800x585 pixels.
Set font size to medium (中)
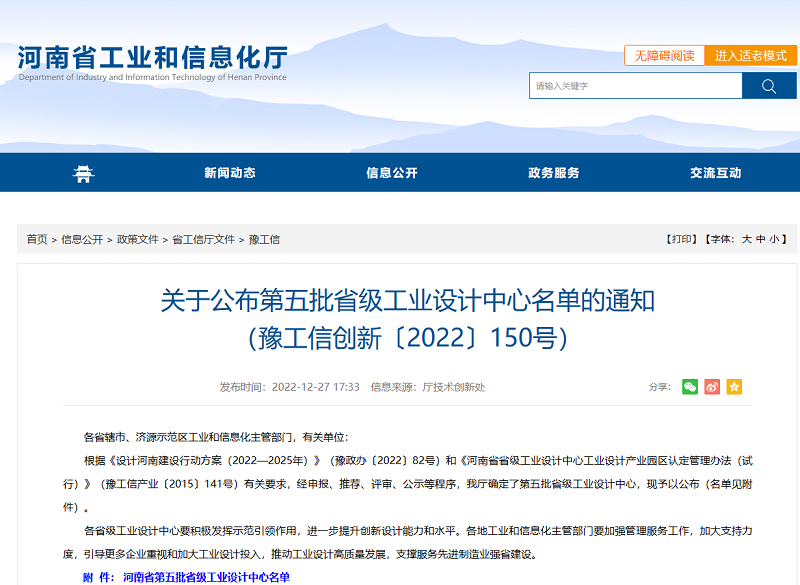760,239
